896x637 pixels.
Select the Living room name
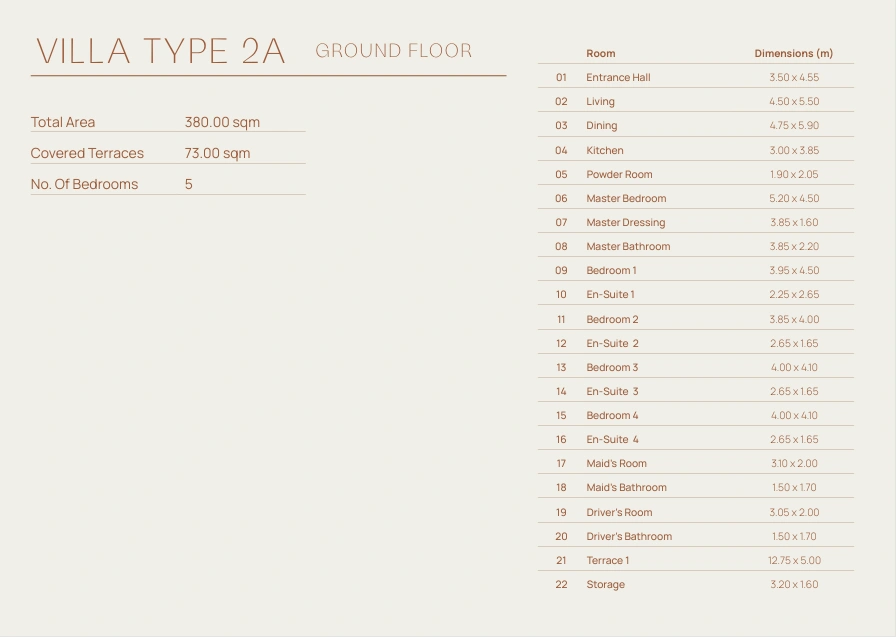tap(601, 101)
